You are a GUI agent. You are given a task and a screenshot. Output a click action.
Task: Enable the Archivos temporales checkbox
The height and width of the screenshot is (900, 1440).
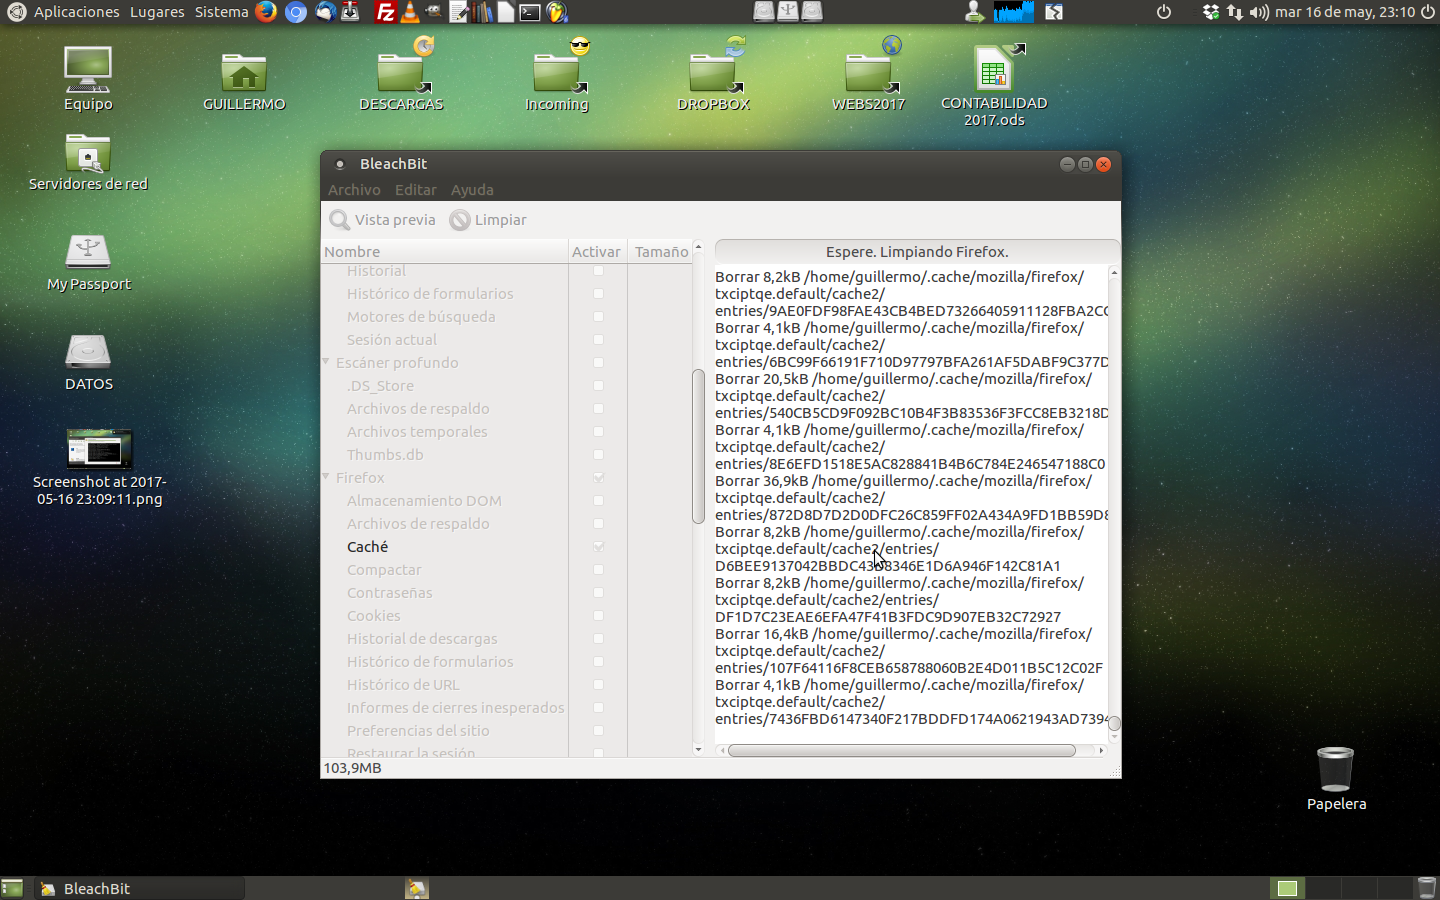click(599, 432)
